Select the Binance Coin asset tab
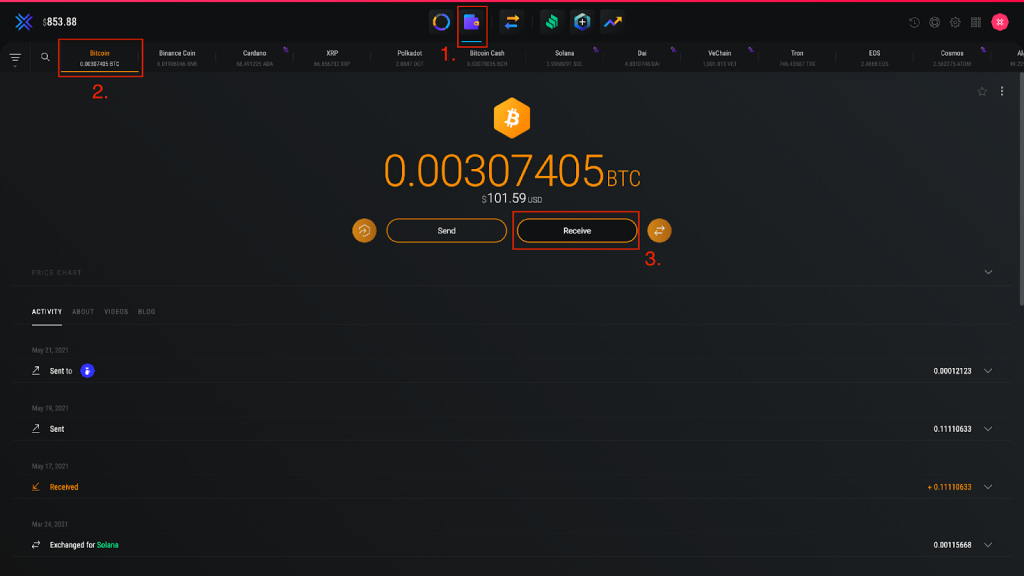 point(177,57)
